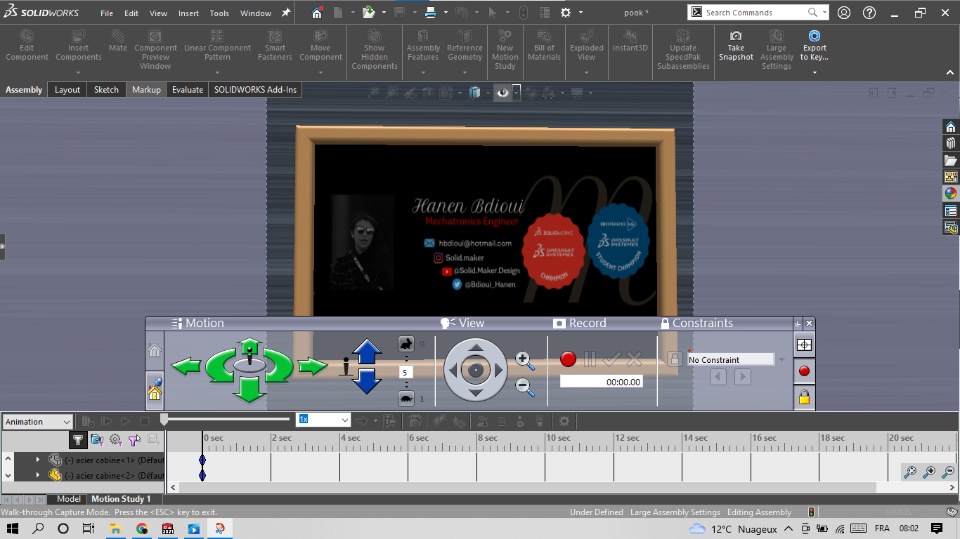Screen dimensions: 960x539
Task: Toggle the timeline filter funnel button
Action: click(x=78, y=439)
